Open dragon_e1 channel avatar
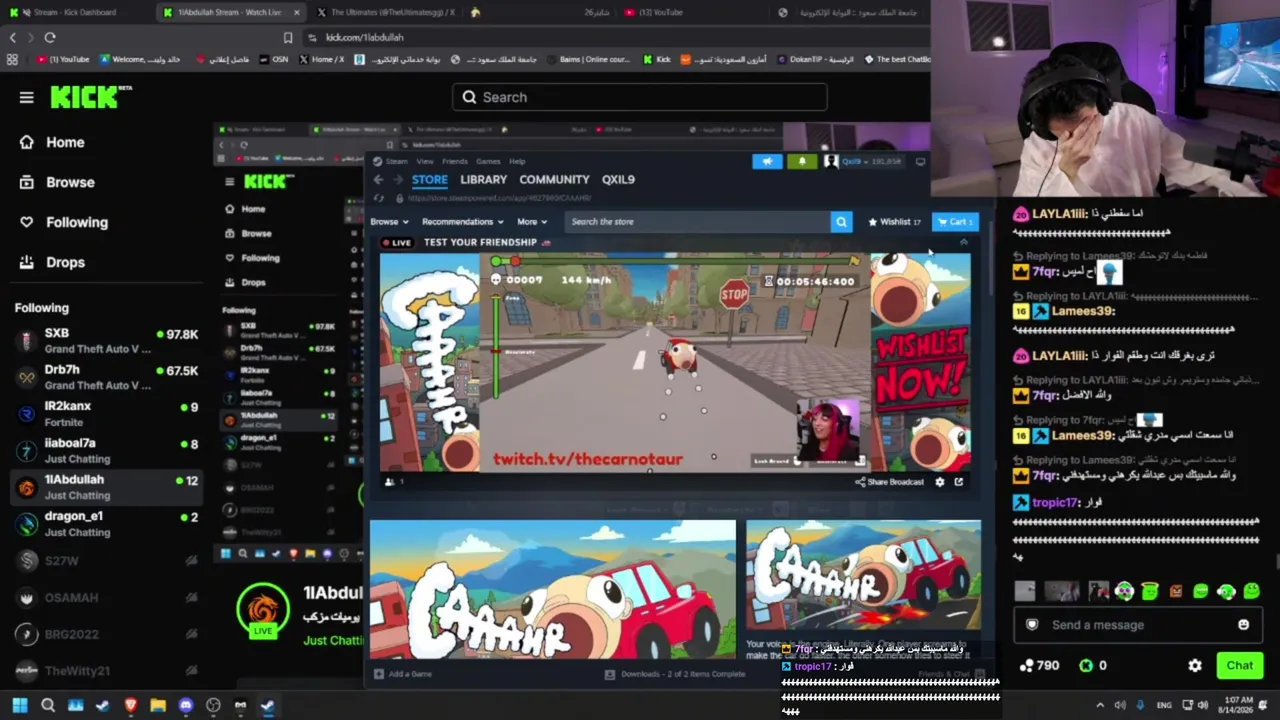This screenshot has height=720, width=1280. tap(27, 524)
